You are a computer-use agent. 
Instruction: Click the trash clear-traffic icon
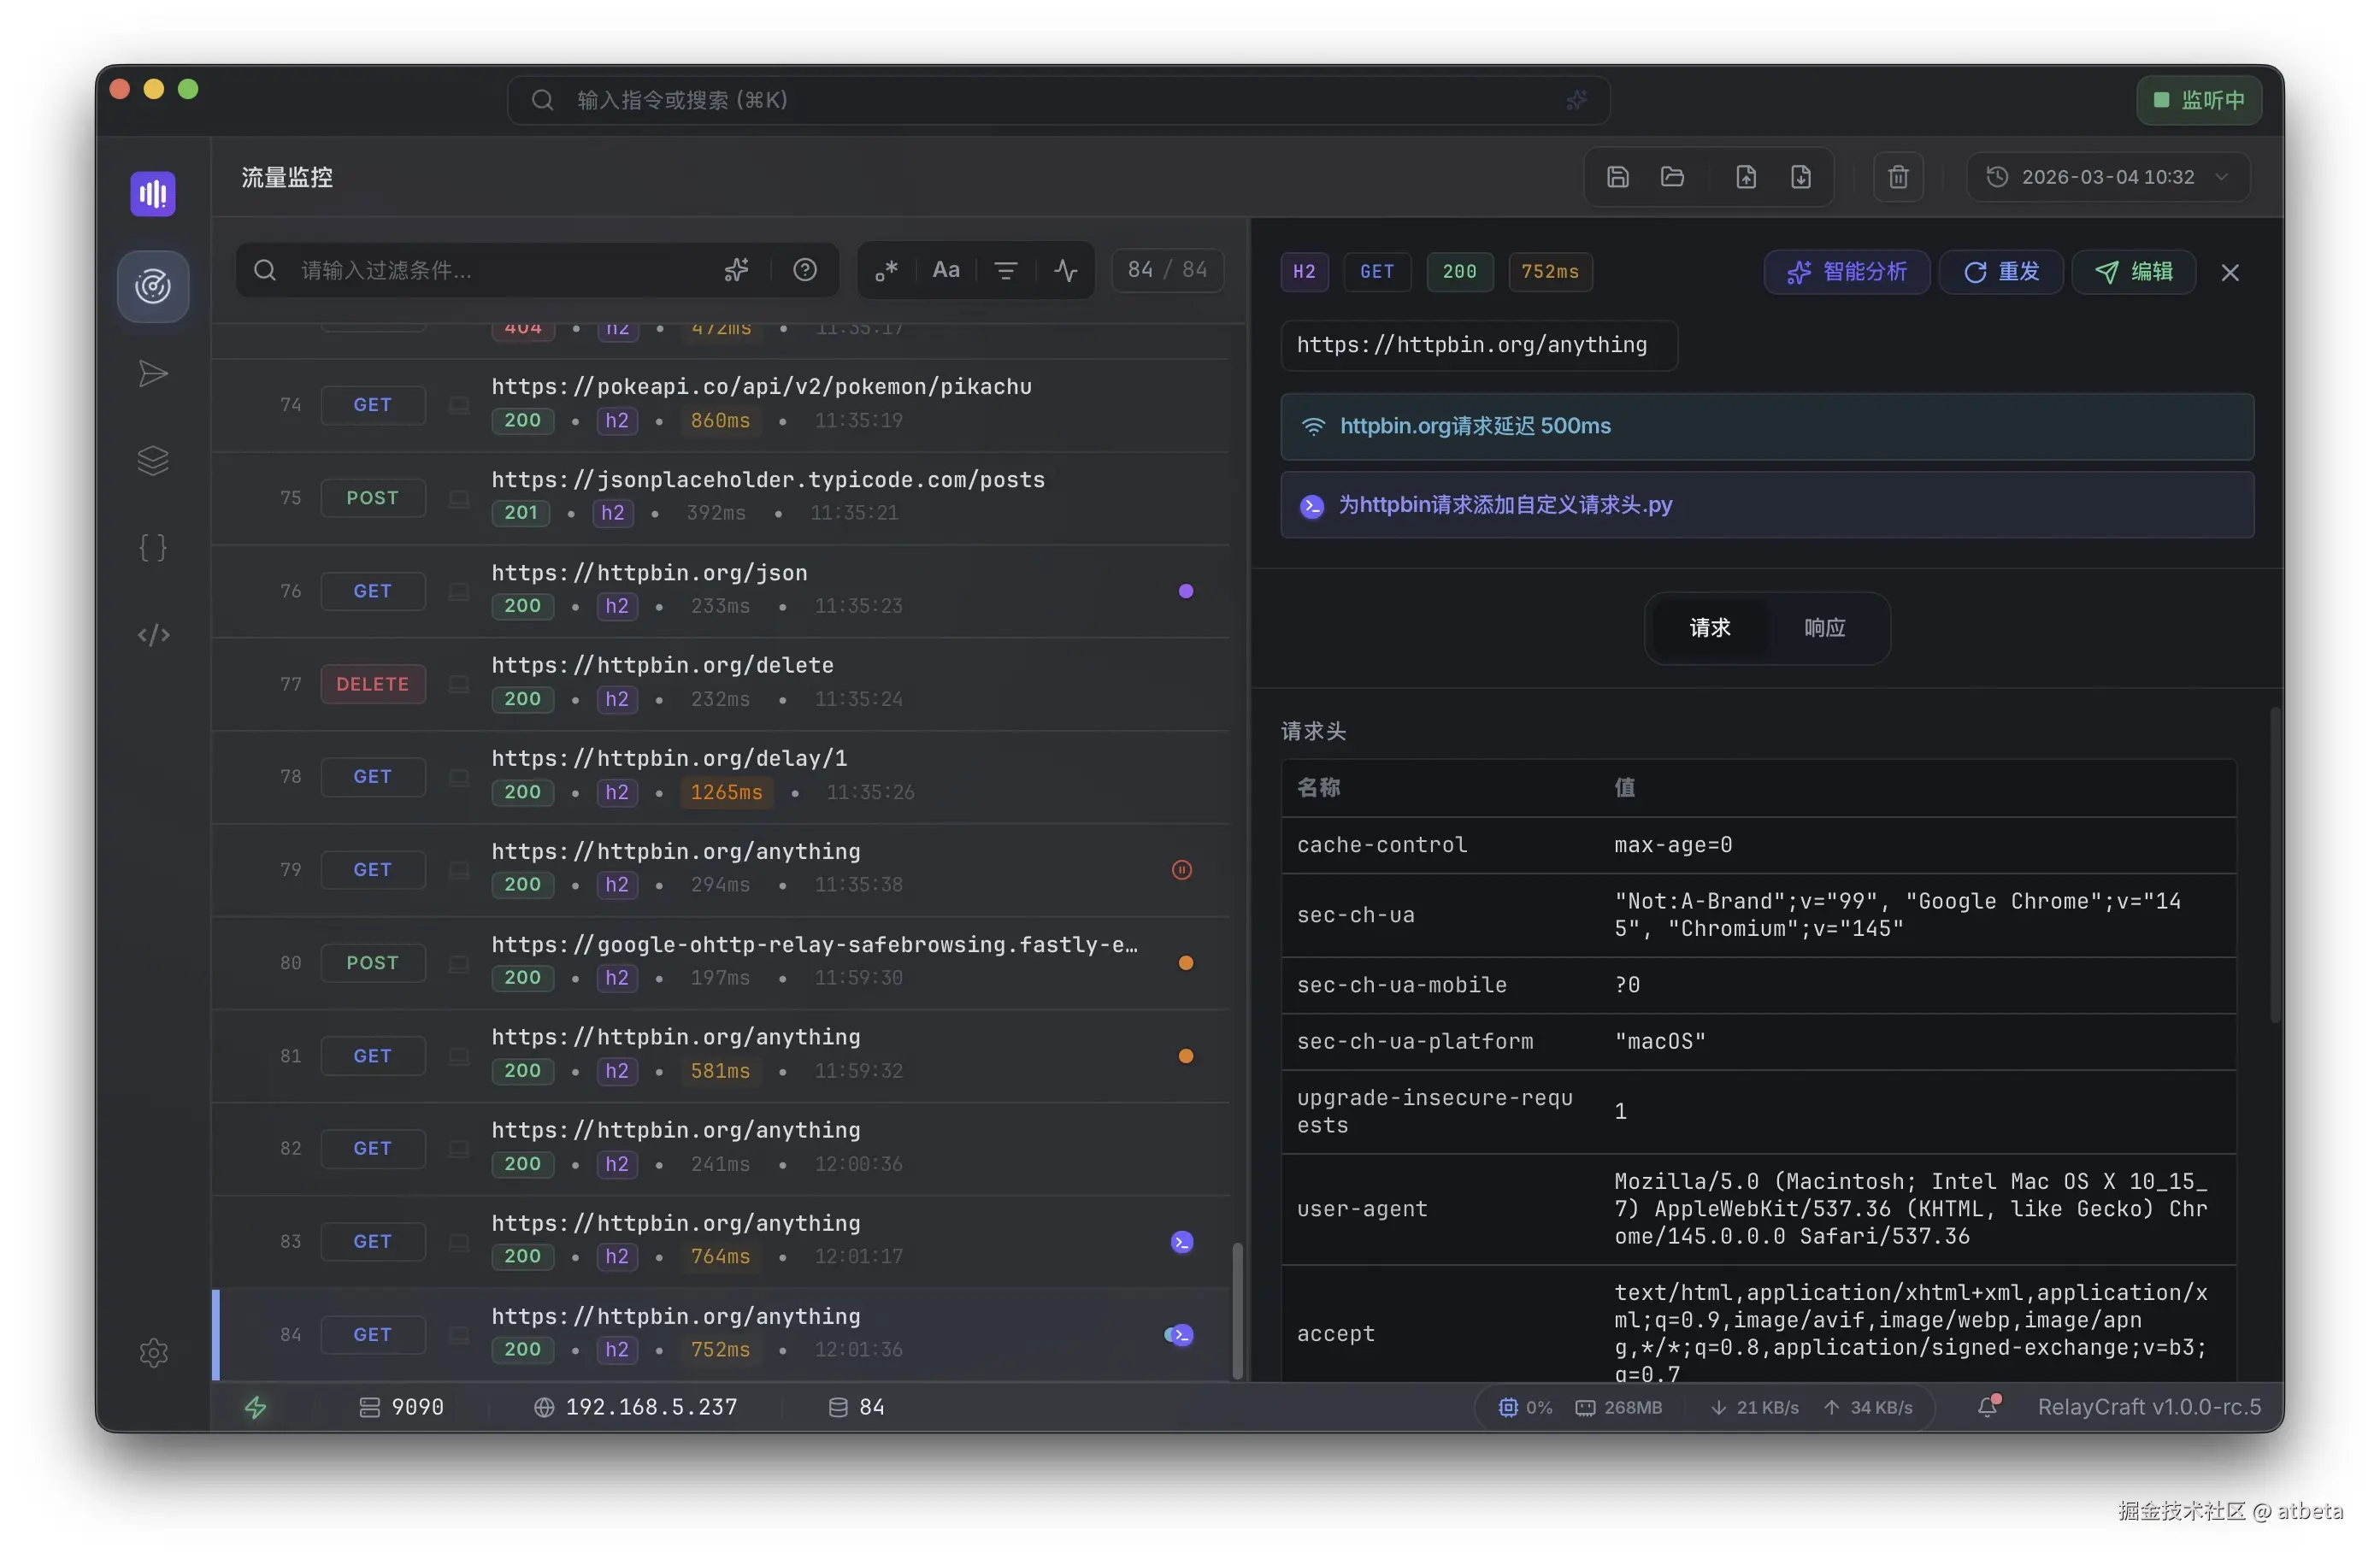(1897, 177)
